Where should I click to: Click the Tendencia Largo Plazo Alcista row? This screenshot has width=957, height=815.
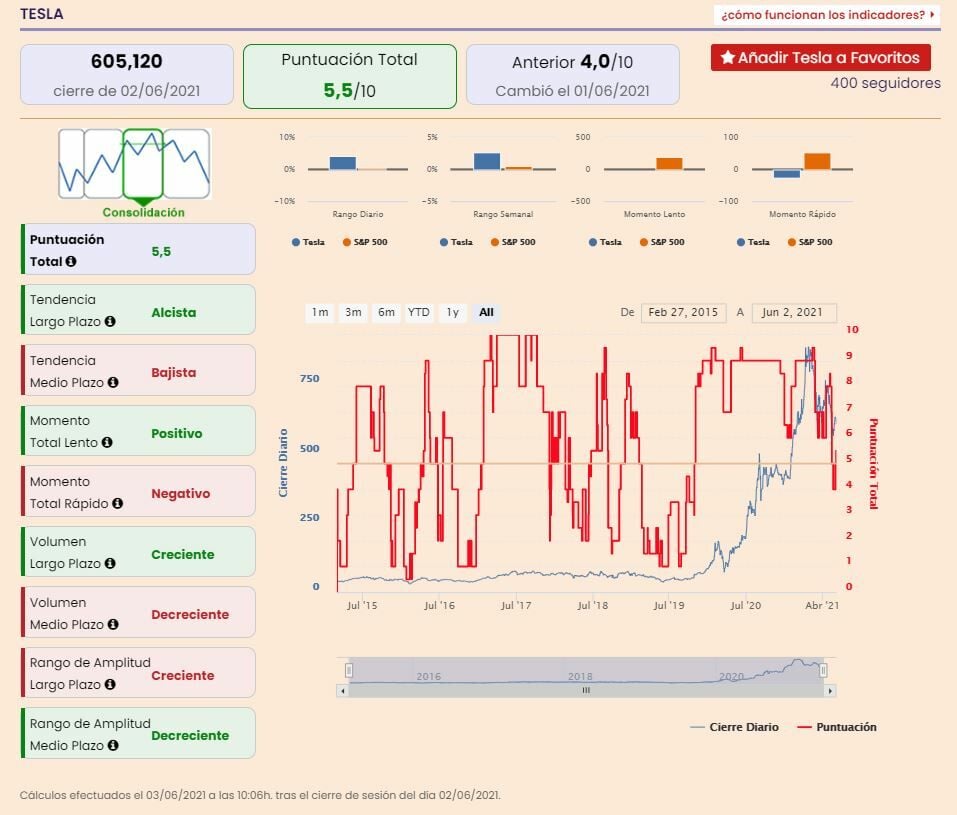139,310
